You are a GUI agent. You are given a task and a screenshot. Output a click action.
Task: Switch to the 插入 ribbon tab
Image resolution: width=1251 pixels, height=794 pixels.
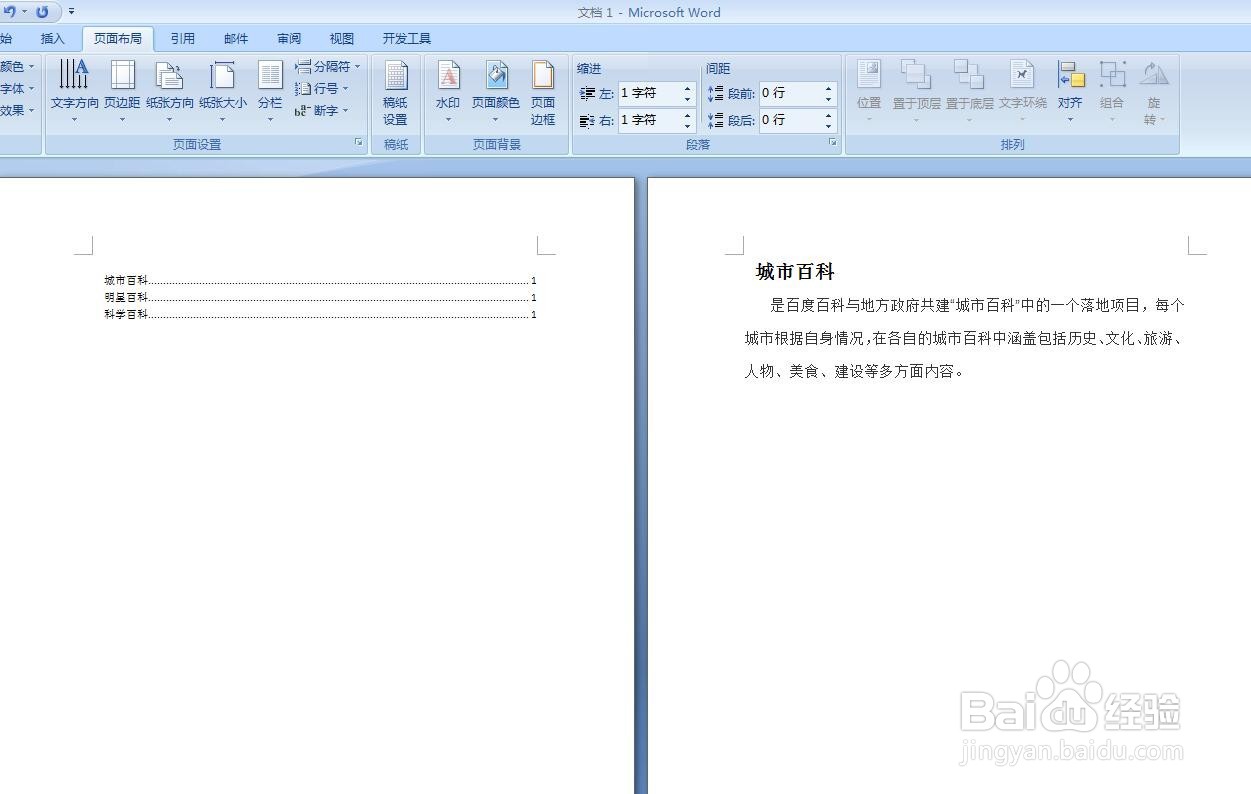coord(52,38)
